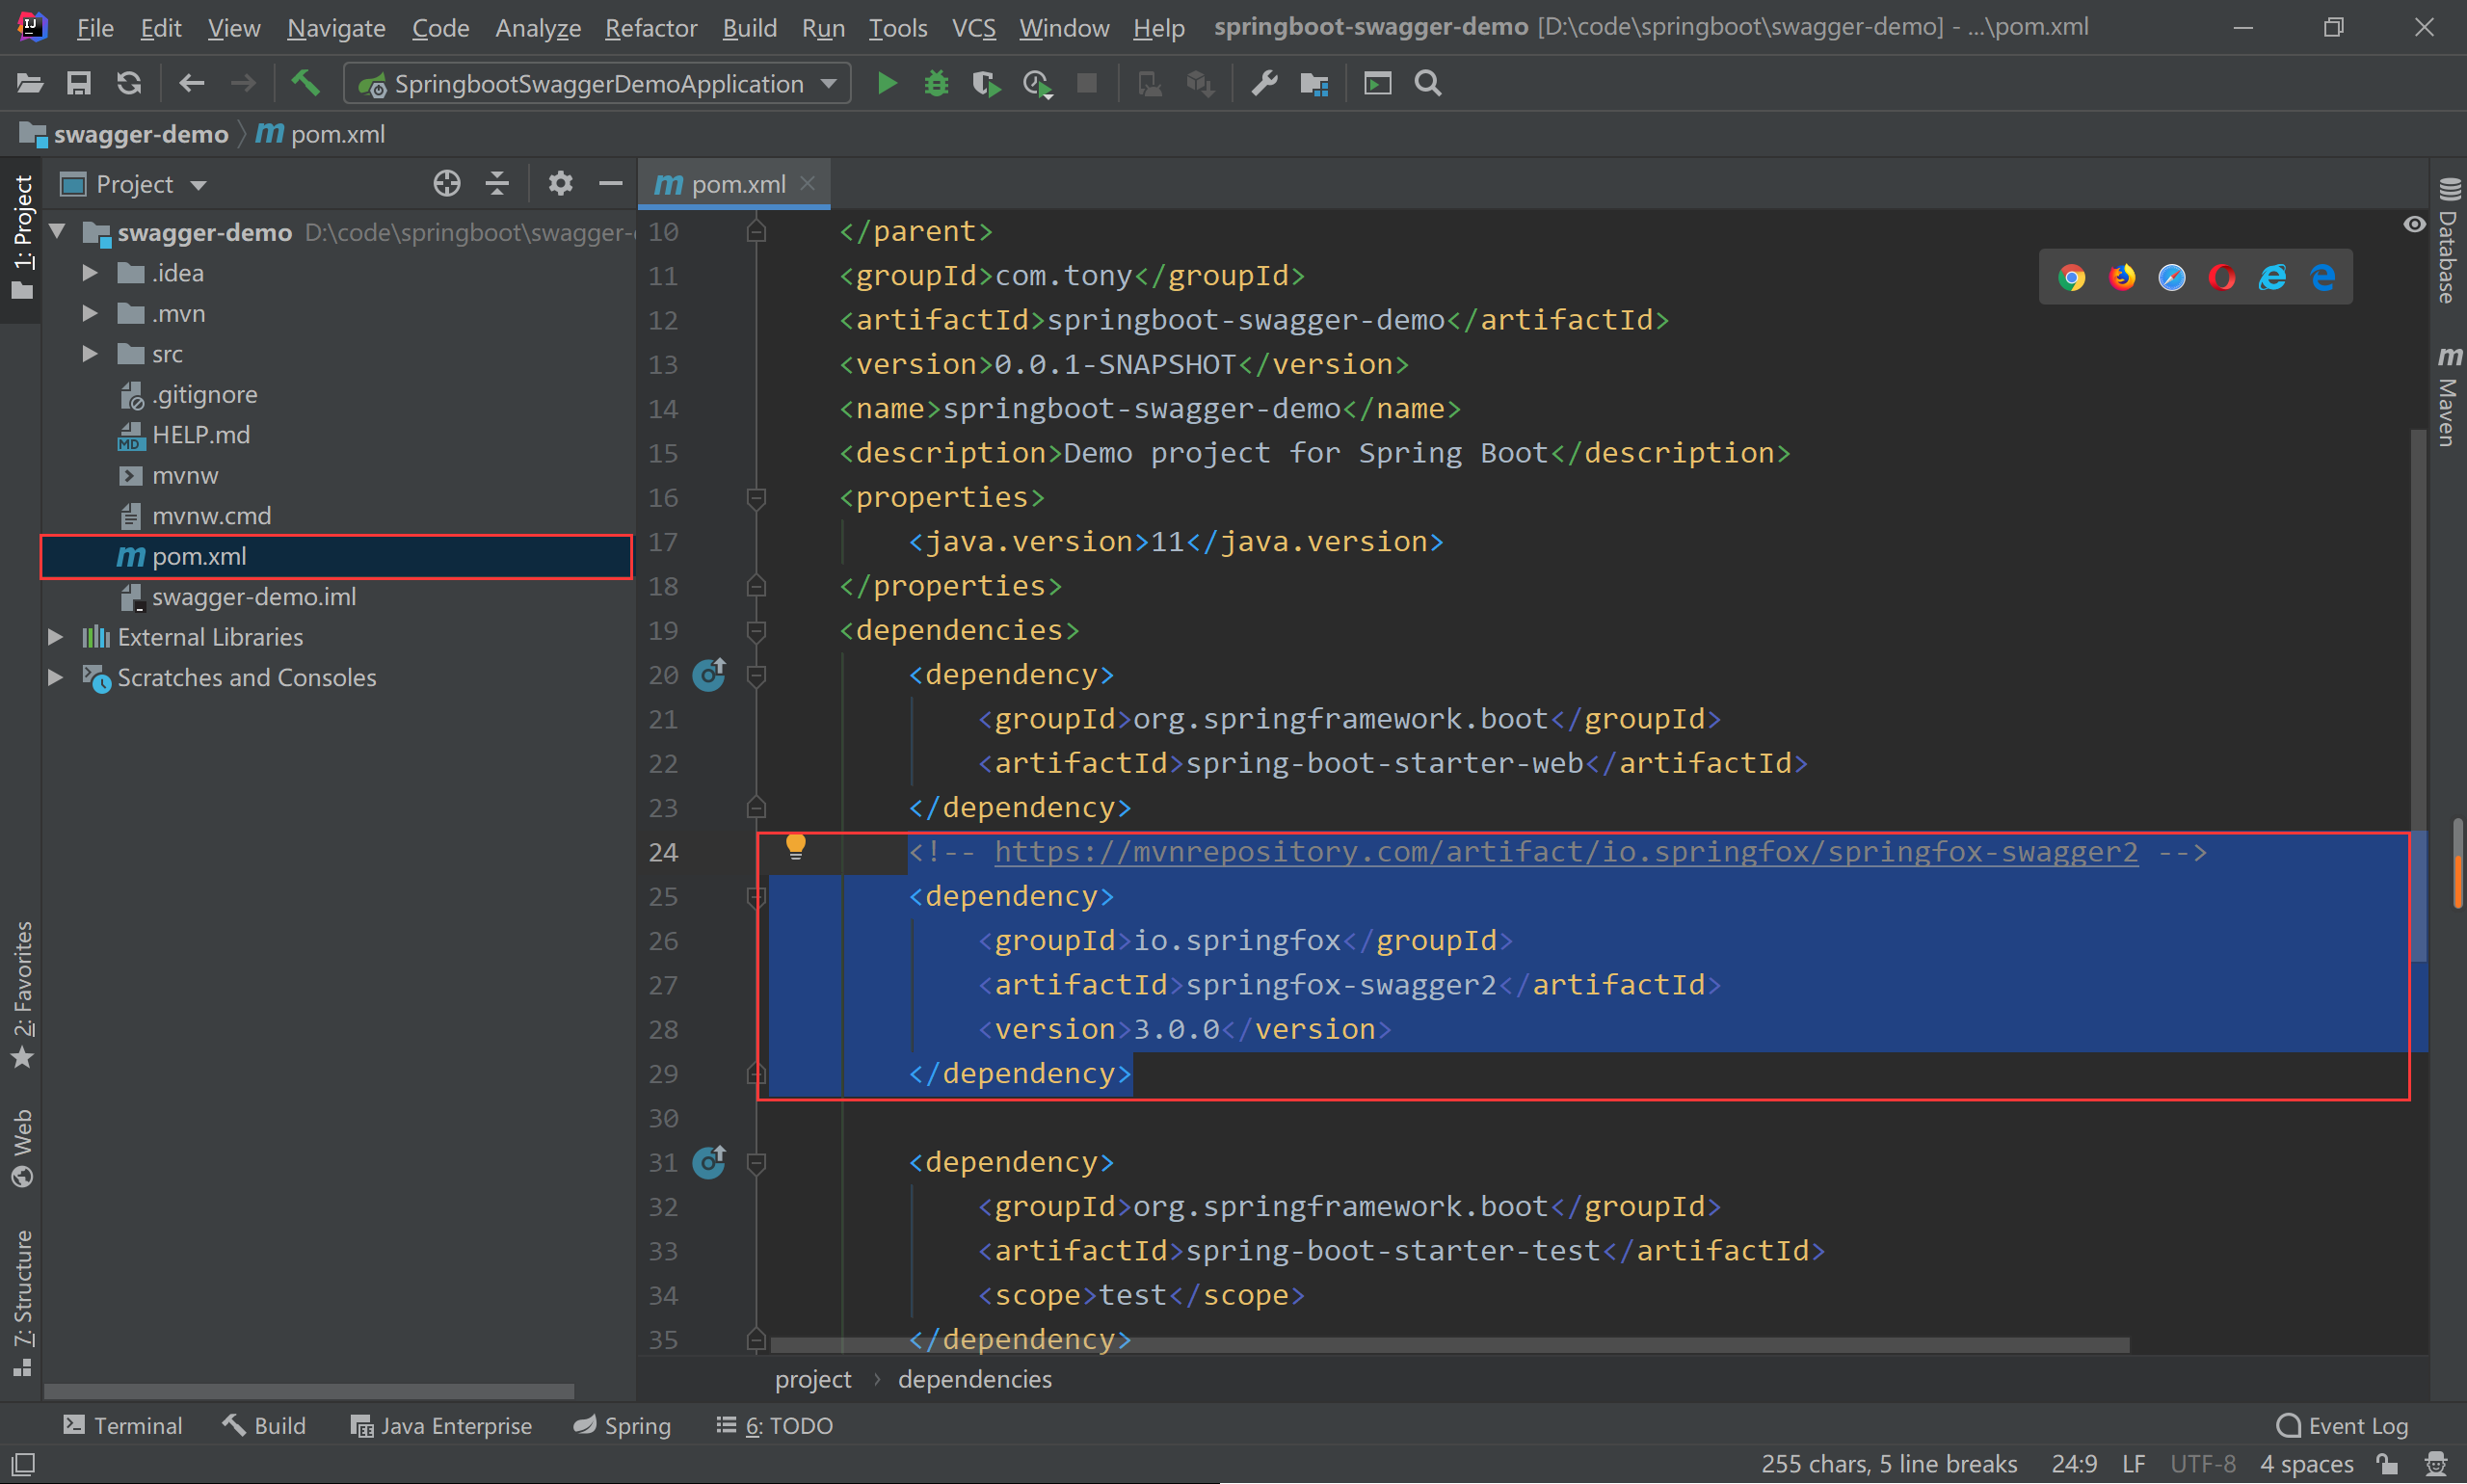Click the green Run application button

pos(886,83)
